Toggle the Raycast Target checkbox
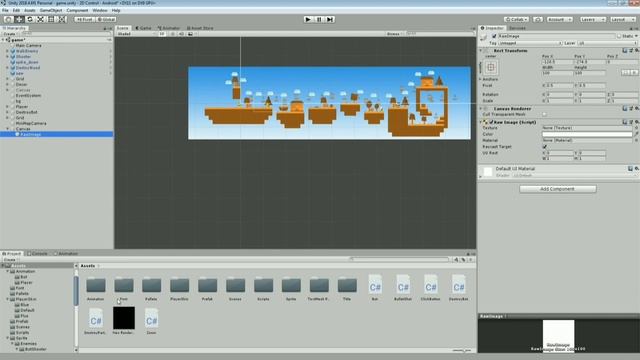Image resolution: width=640 pixels, height=360 pixels. [x=544, y=147]
